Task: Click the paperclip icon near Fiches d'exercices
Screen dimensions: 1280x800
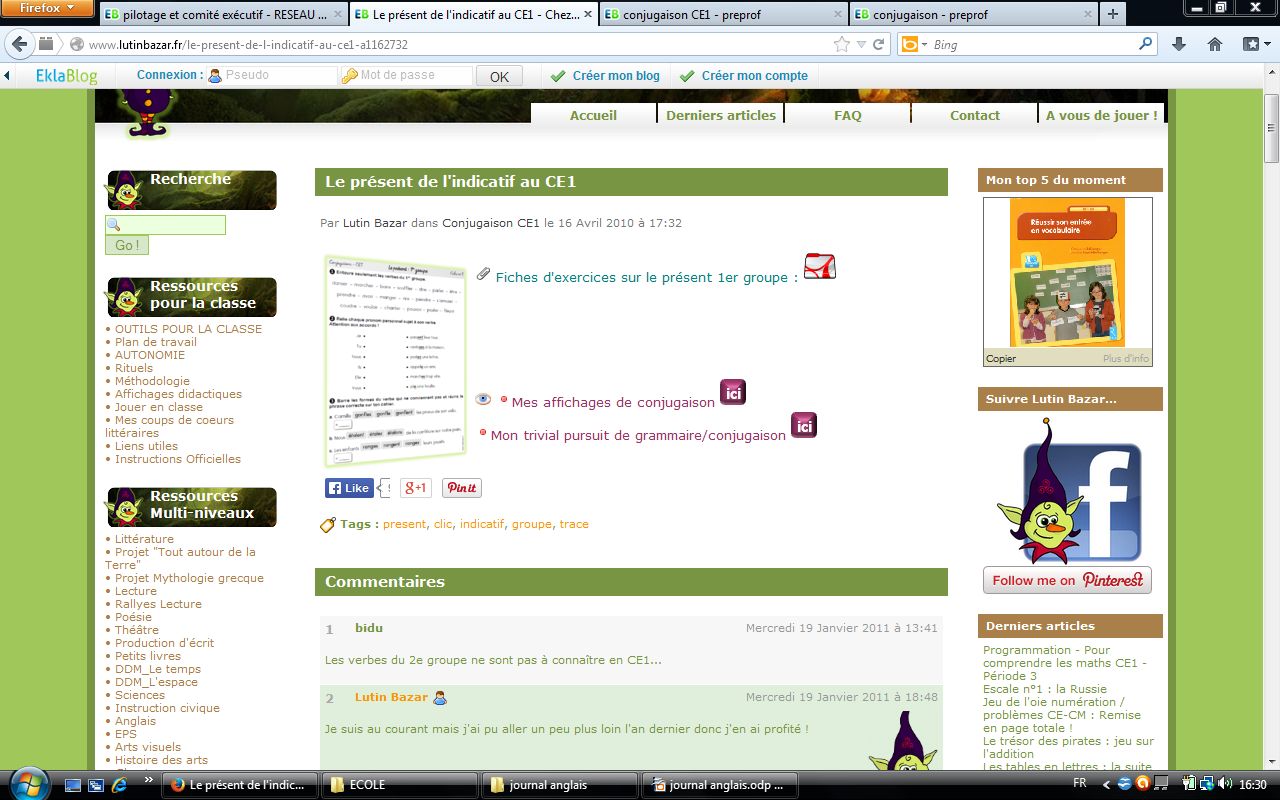Action: (483, 274)
